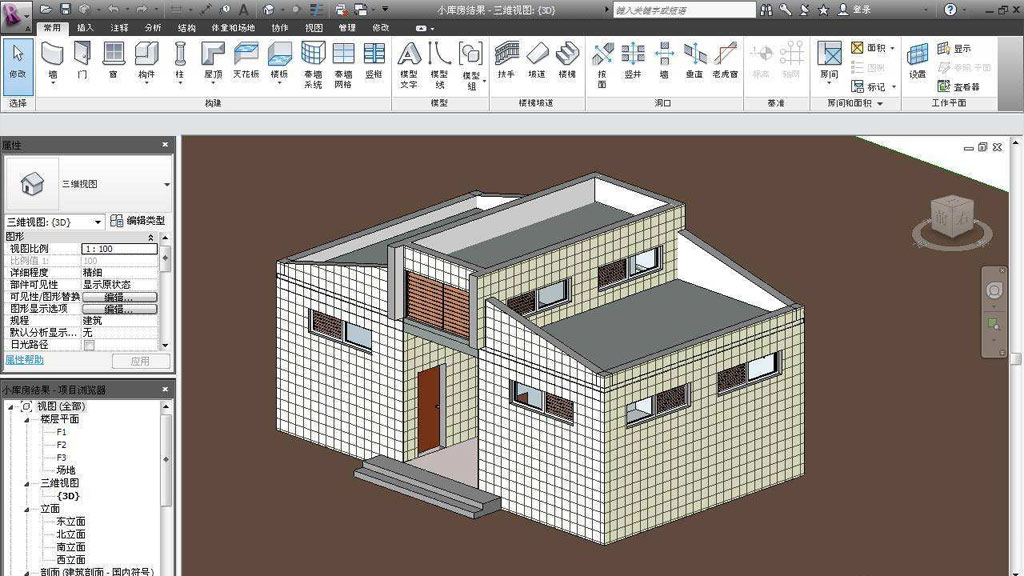Select the 门 (Door) tool in ribbon
The image size is (1024, 576).
click(x=82, y=58)
